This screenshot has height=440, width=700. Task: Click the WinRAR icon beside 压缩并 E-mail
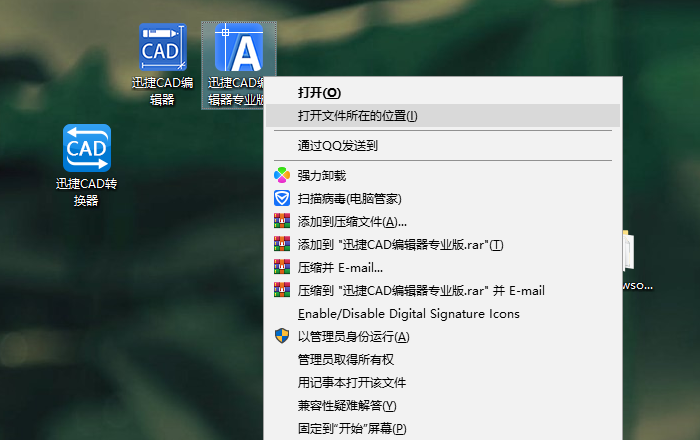(282, 267)
